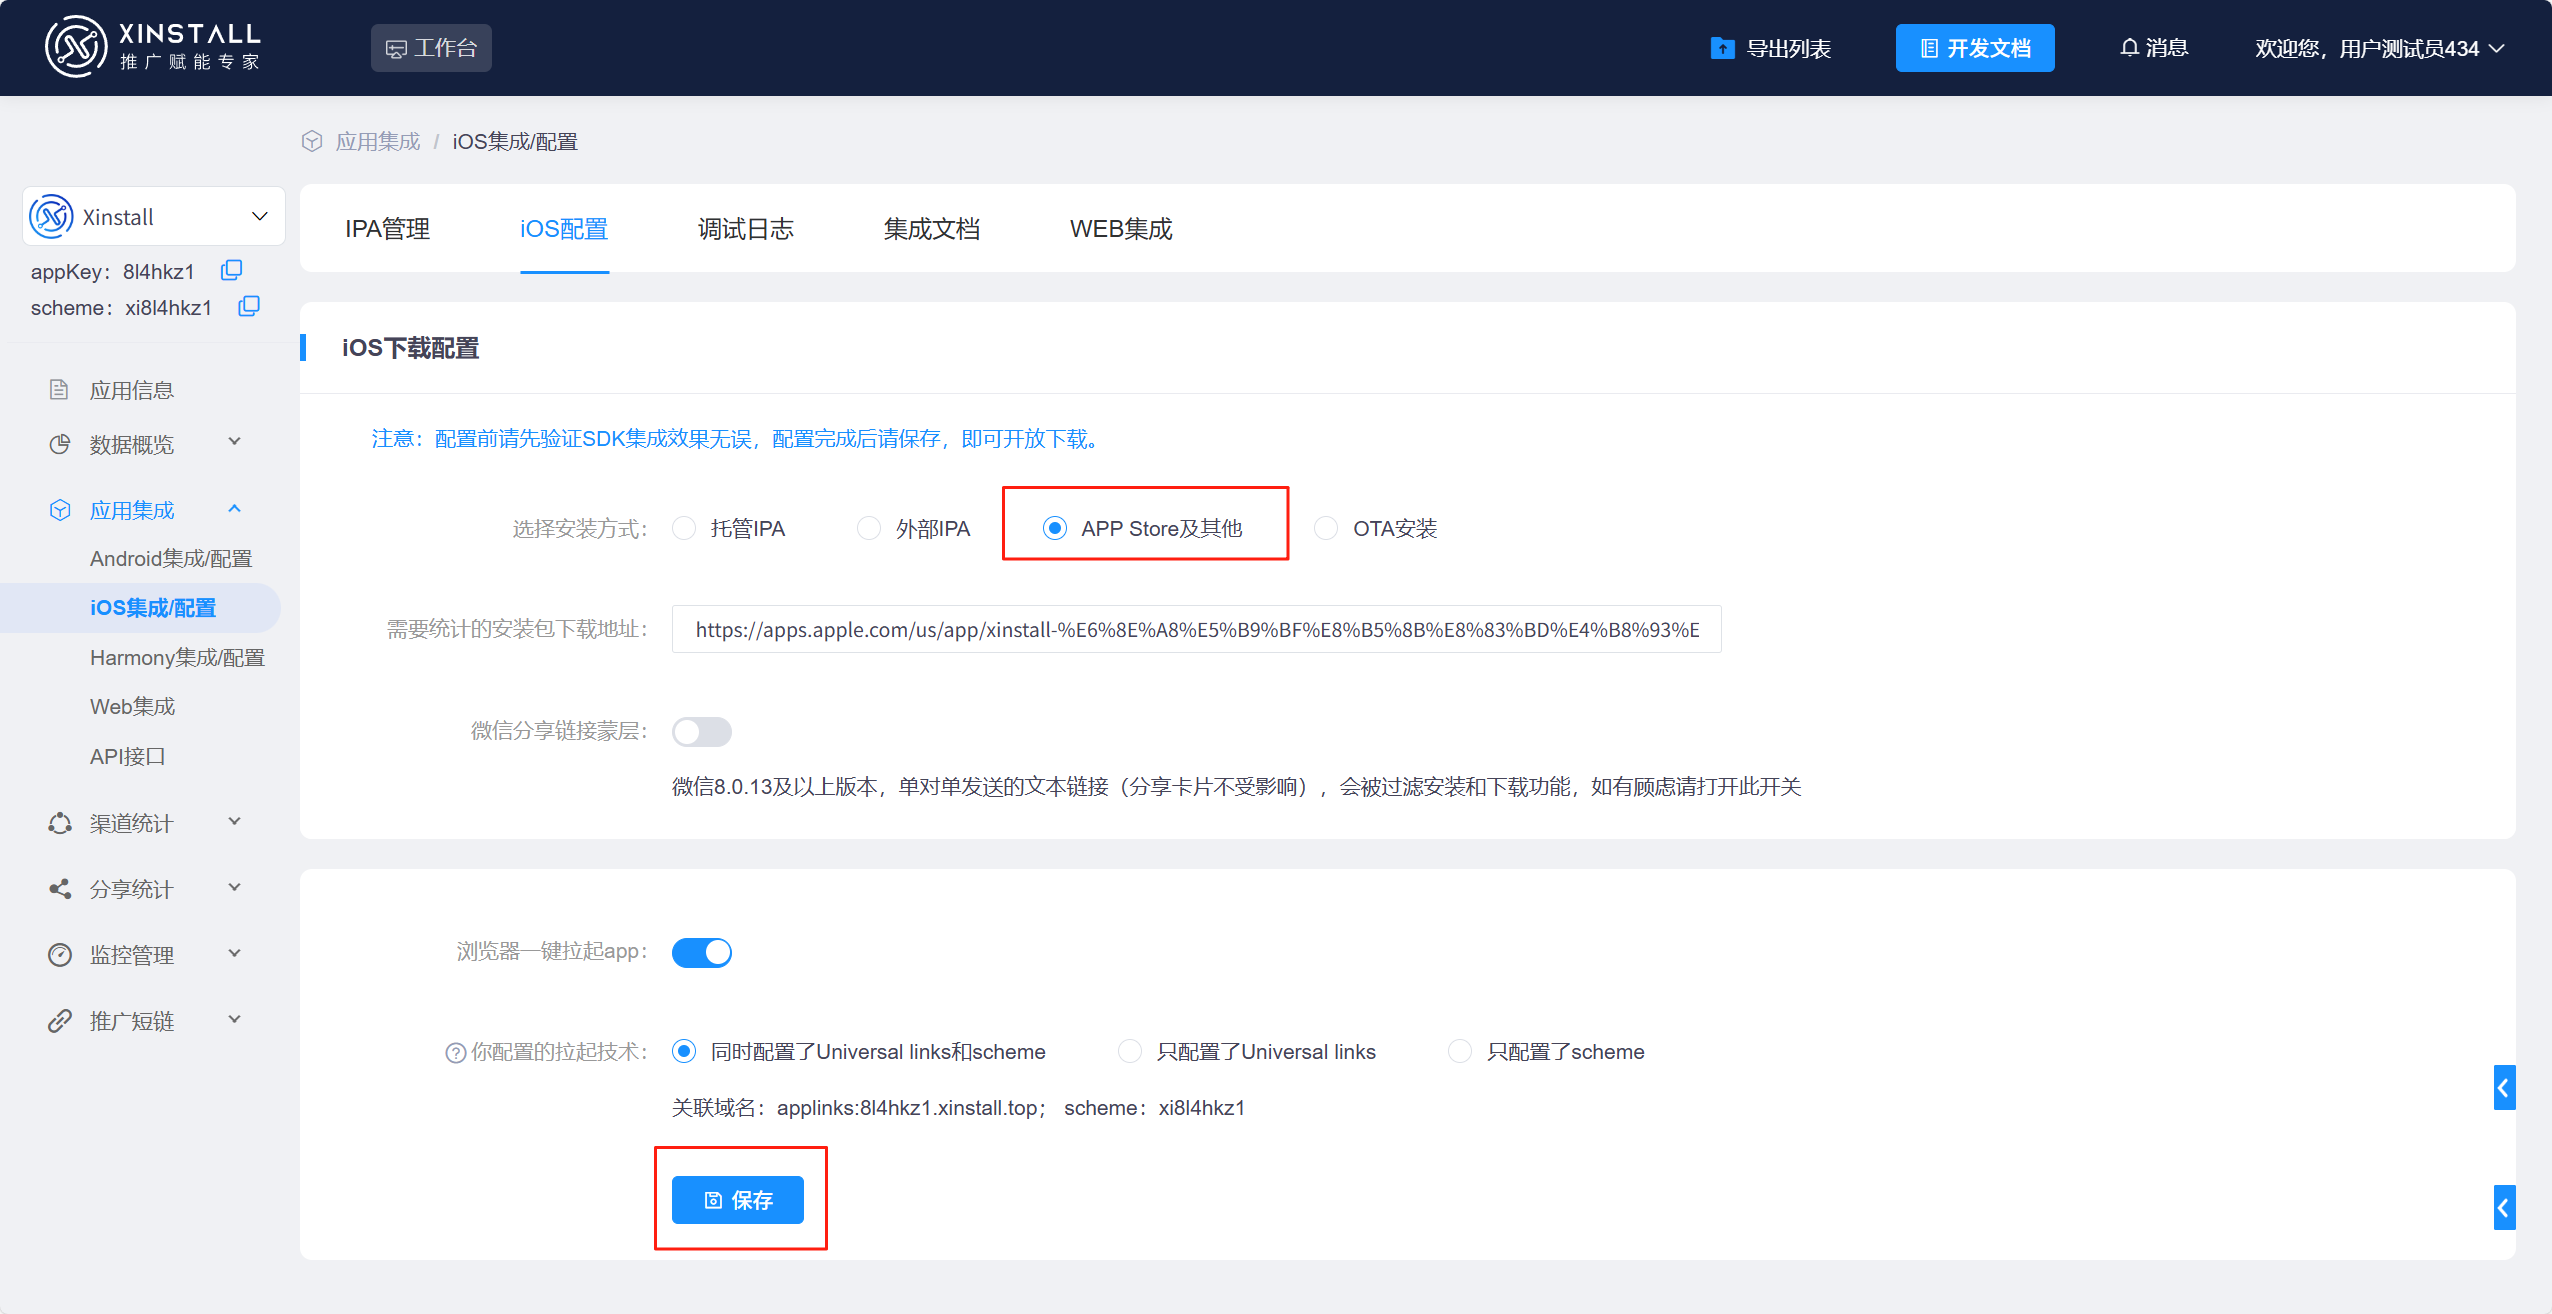The image size is (2552, 1314).
Task: Click the 分享统计 share icon
Action: pyautogui.click(x=60, y=888)
